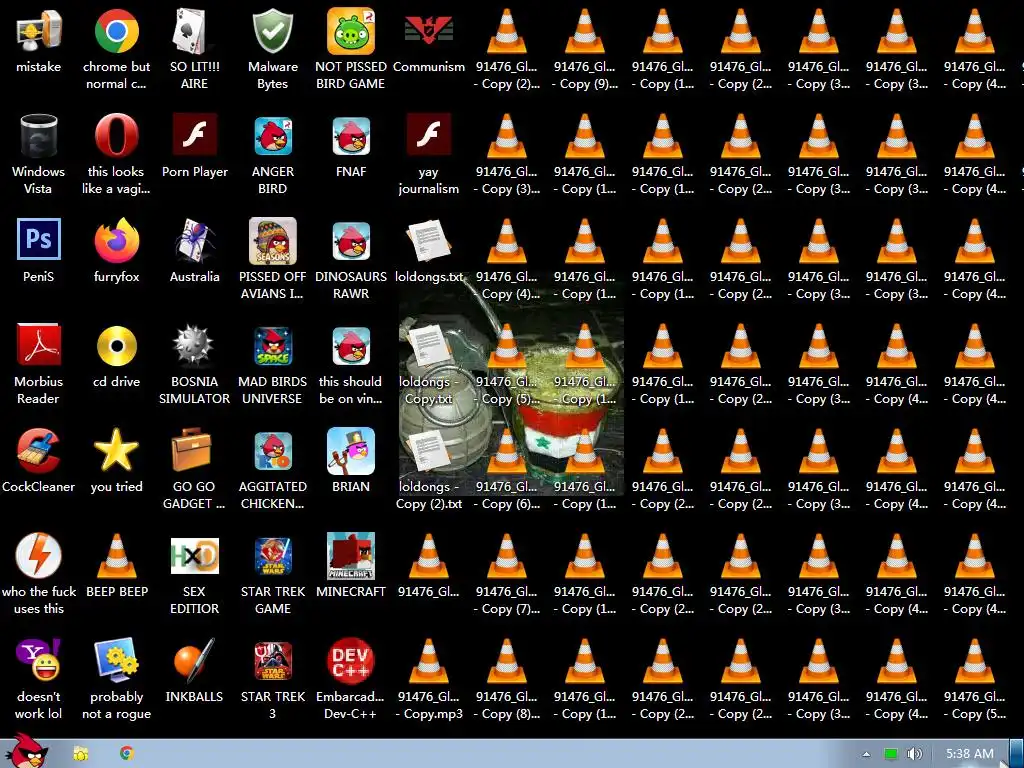Select the '91476_Gl... - Copy (7)...' VLC file
This screenshot has width=1024, height=768.
point(507,556)
